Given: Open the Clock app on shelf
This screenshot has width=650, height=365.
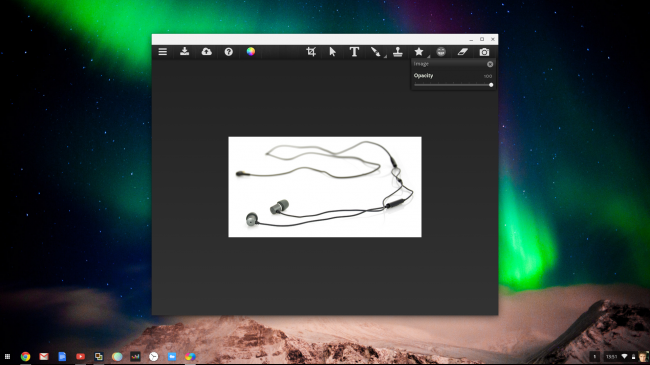Looking at the screenshot, I should click(153, 357).
